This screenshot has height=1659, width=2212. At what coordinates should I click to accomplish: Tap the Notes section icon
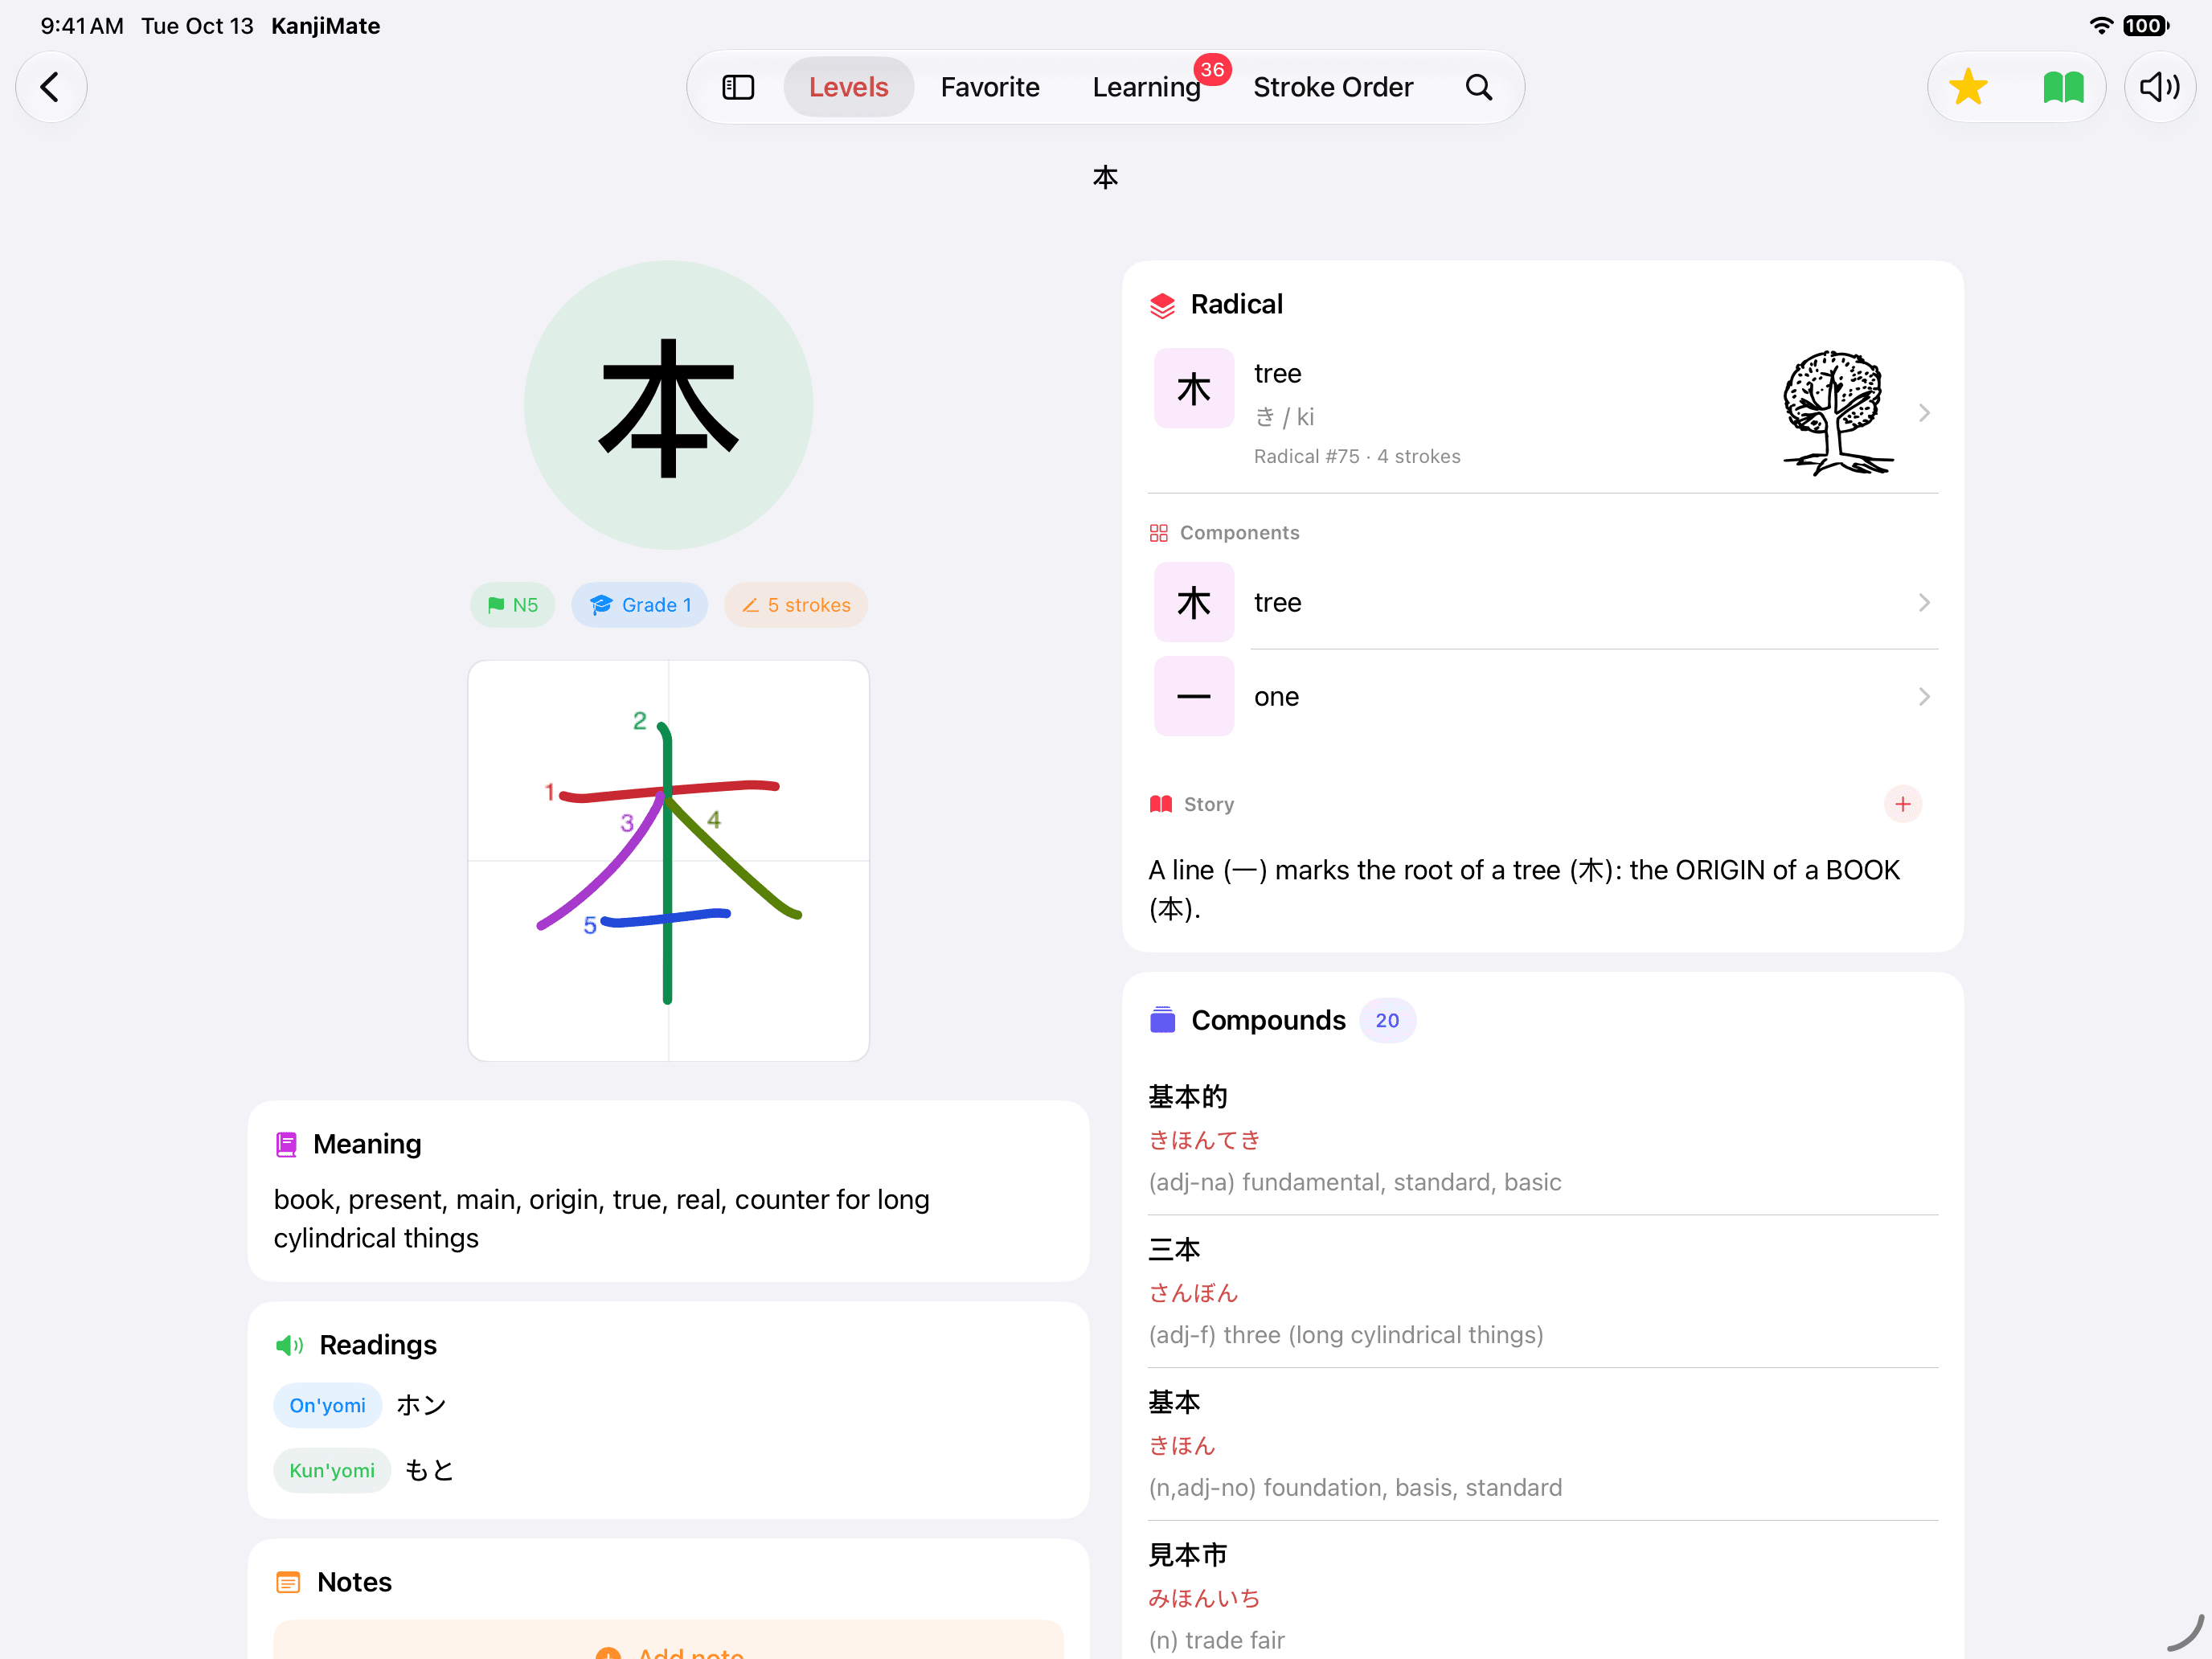coord(288,1582)
